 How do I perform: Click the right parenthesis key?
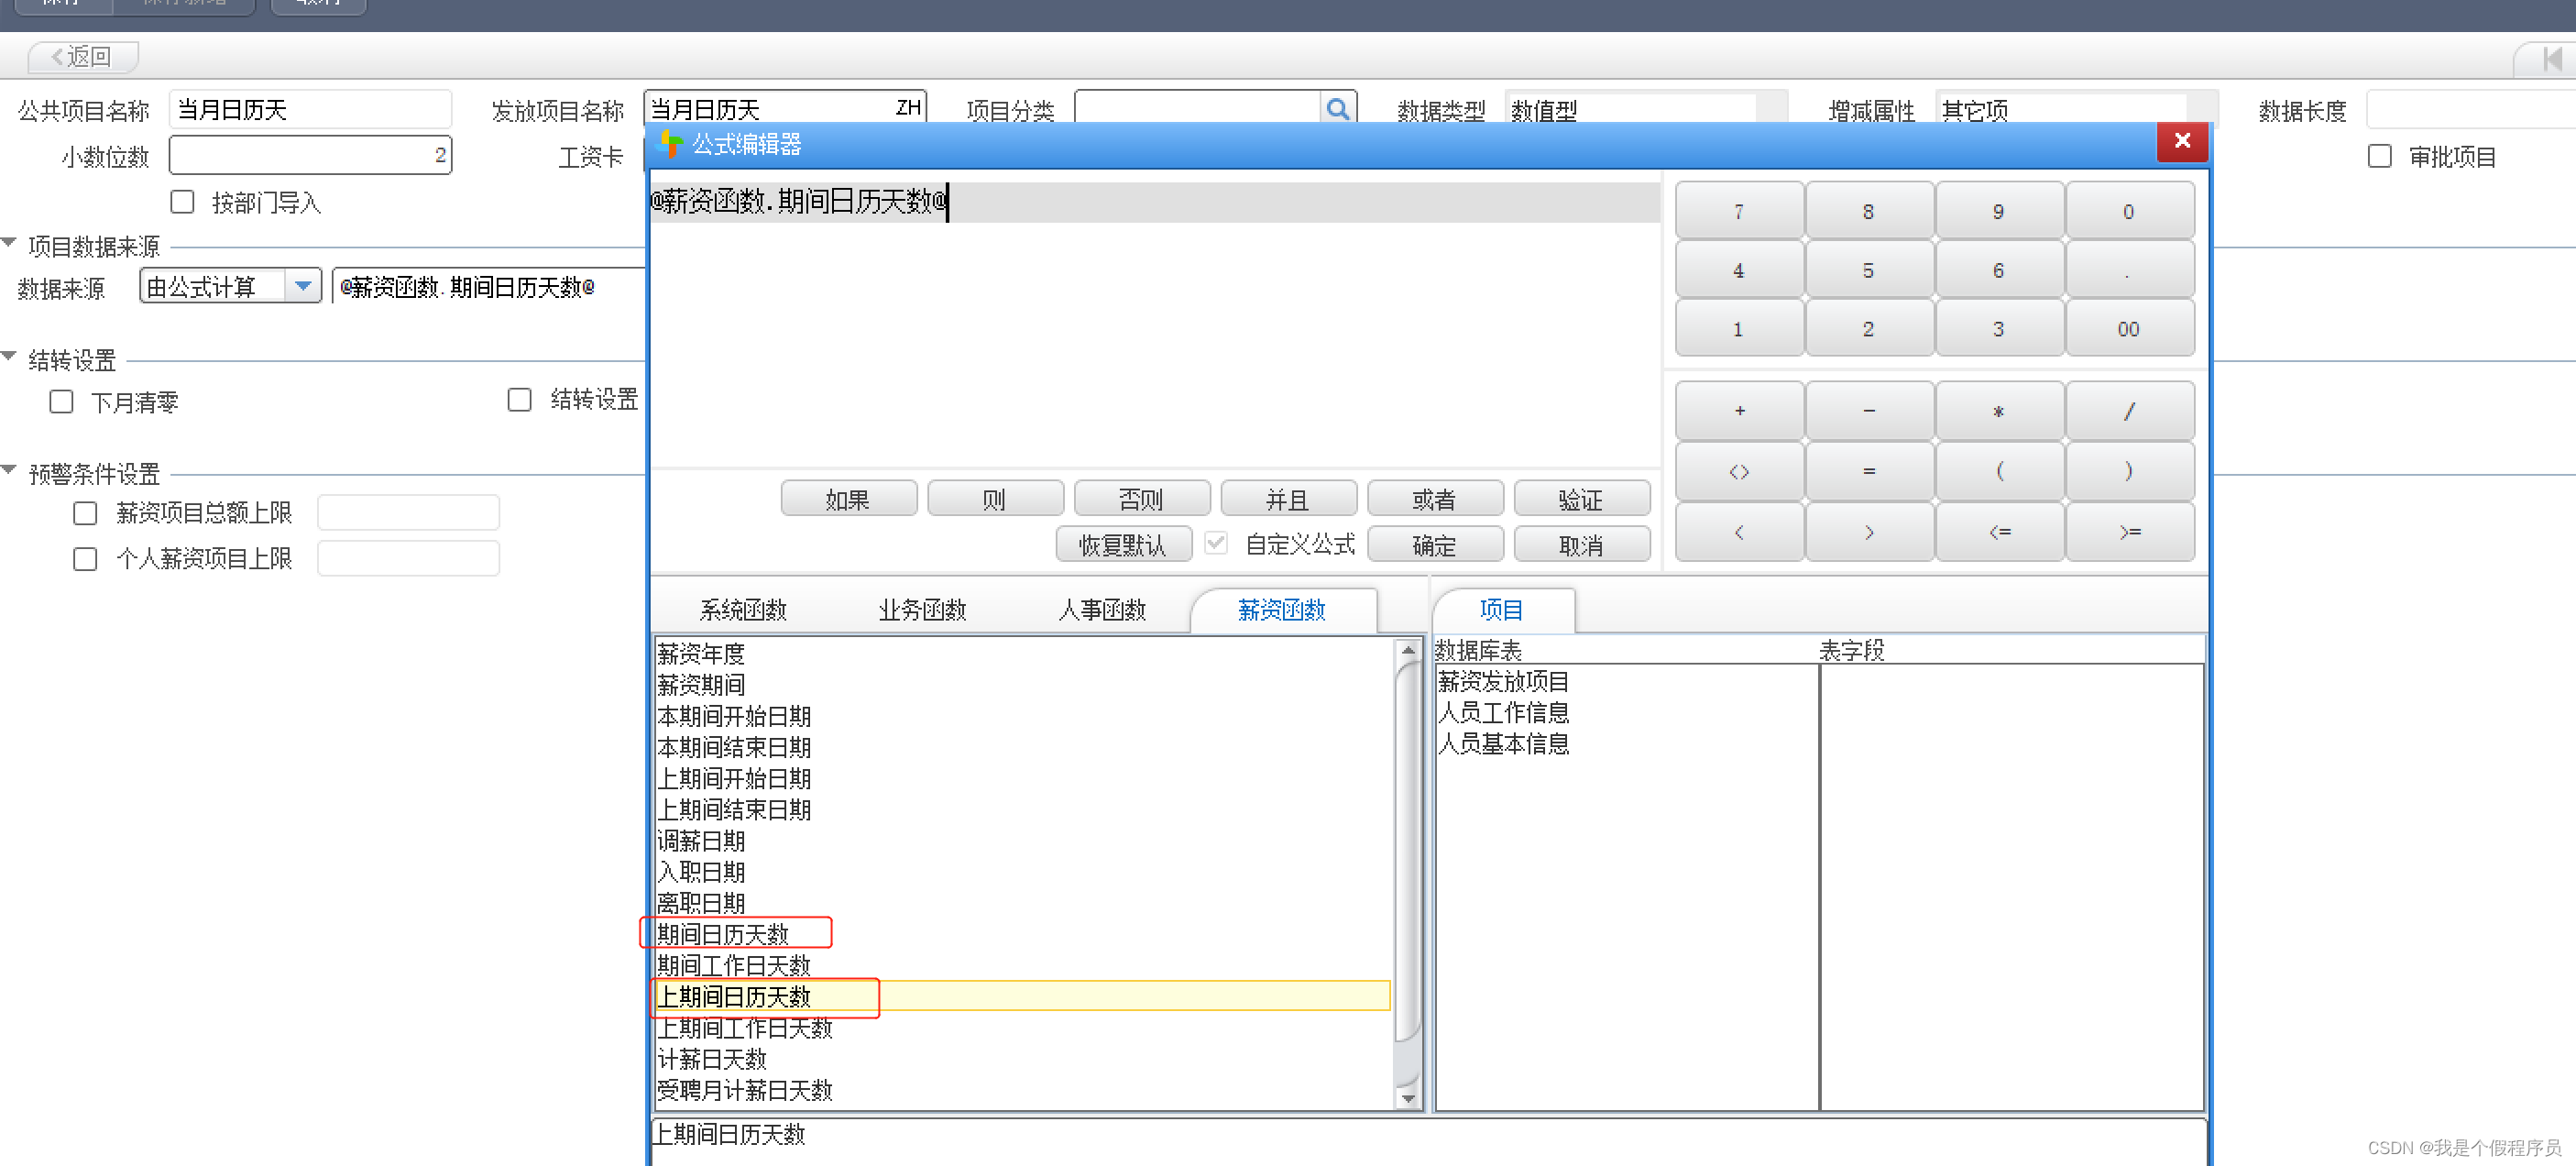click(x=2129, y=471)
